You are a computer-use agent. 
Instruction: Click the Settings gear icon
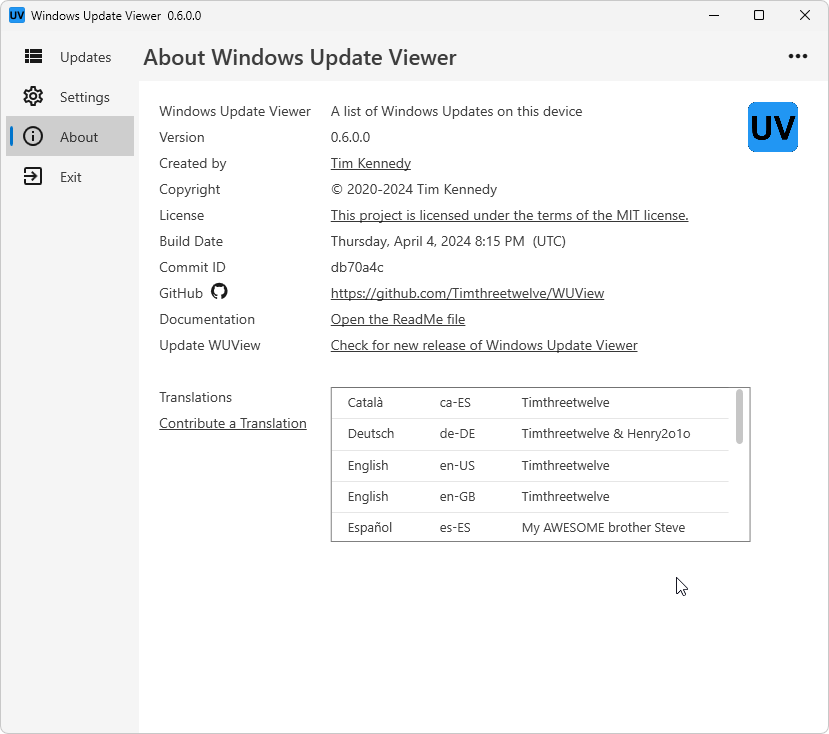(x=33, y=96)
